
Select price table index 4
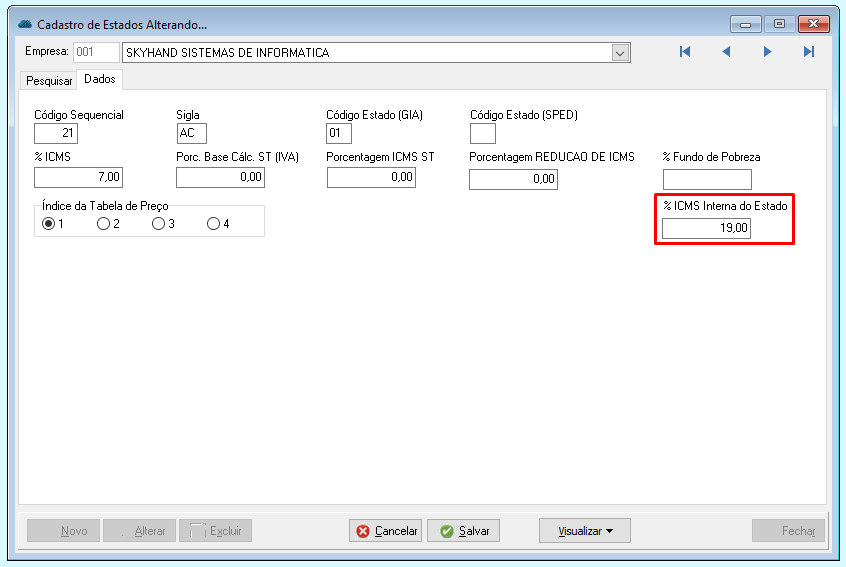[x=213, y=224]
